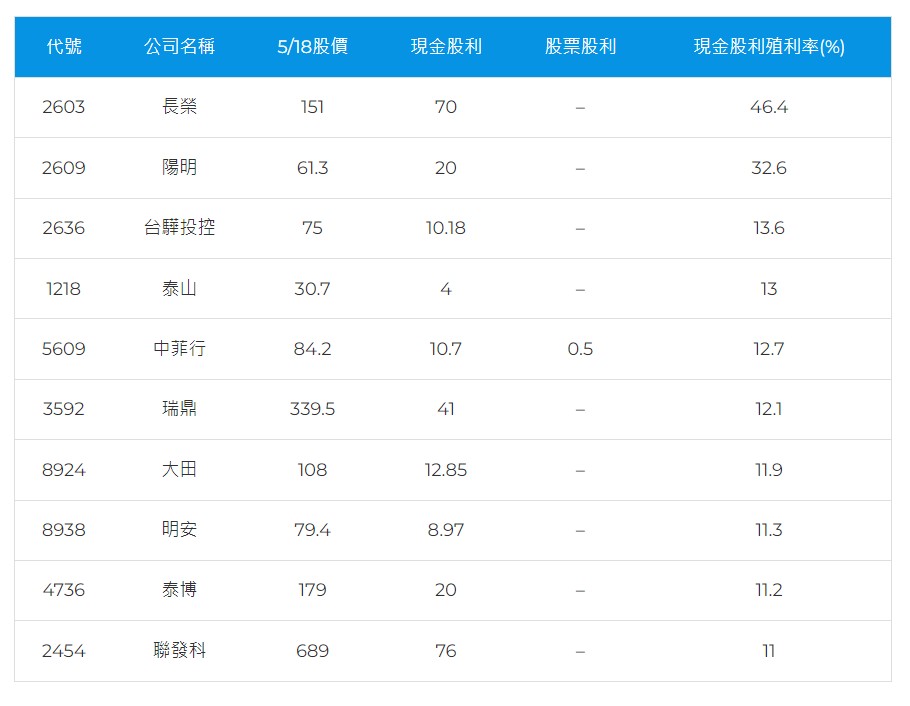Click price 79.4 in 明安 row
This screenshot has width=910, height=706.
pyautogui.click(x=312, y=530)
